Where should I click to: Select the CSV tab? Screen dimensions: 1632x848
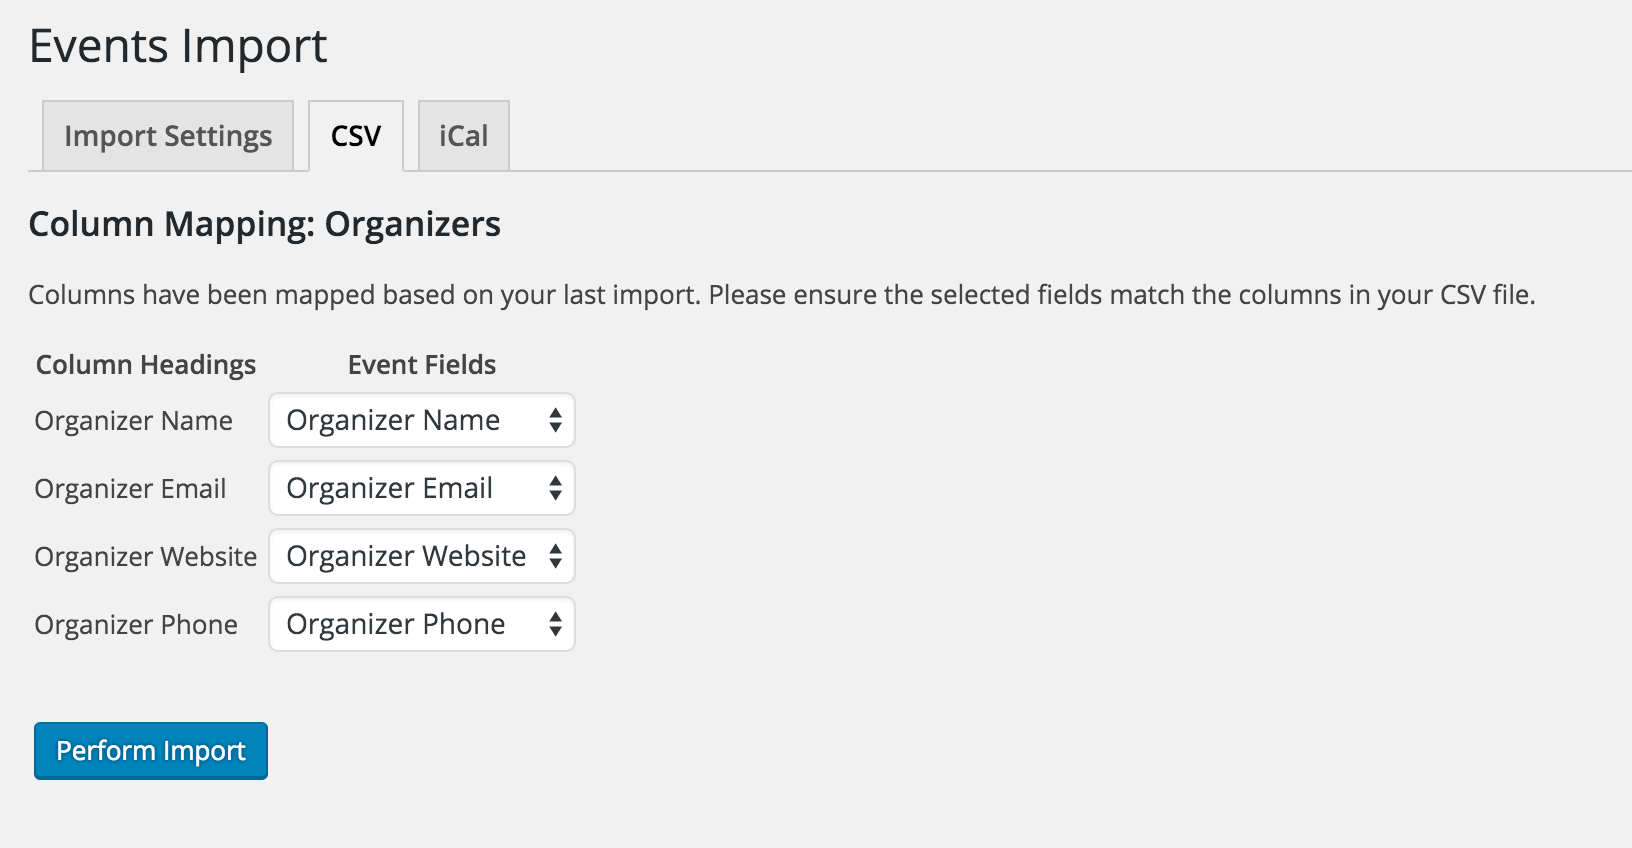(x=356, y=136)
